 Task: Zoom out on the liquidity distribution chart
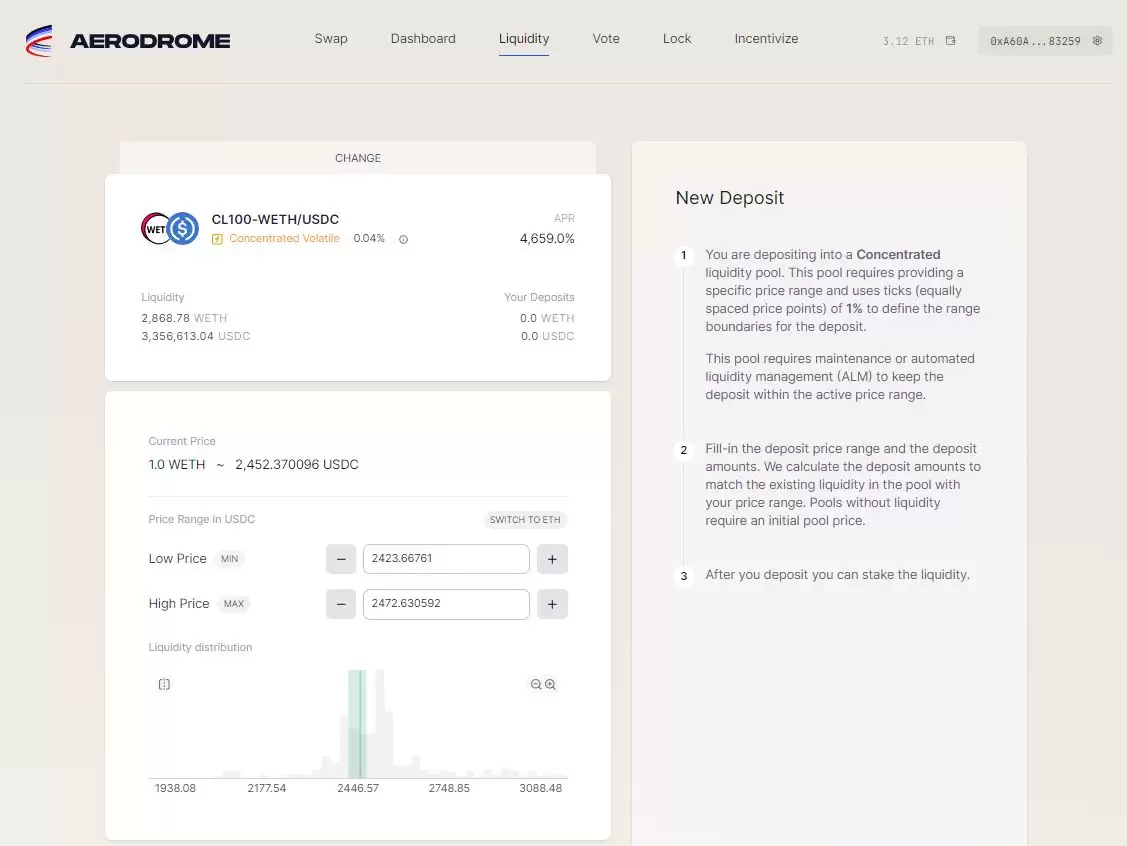(535, 684)
